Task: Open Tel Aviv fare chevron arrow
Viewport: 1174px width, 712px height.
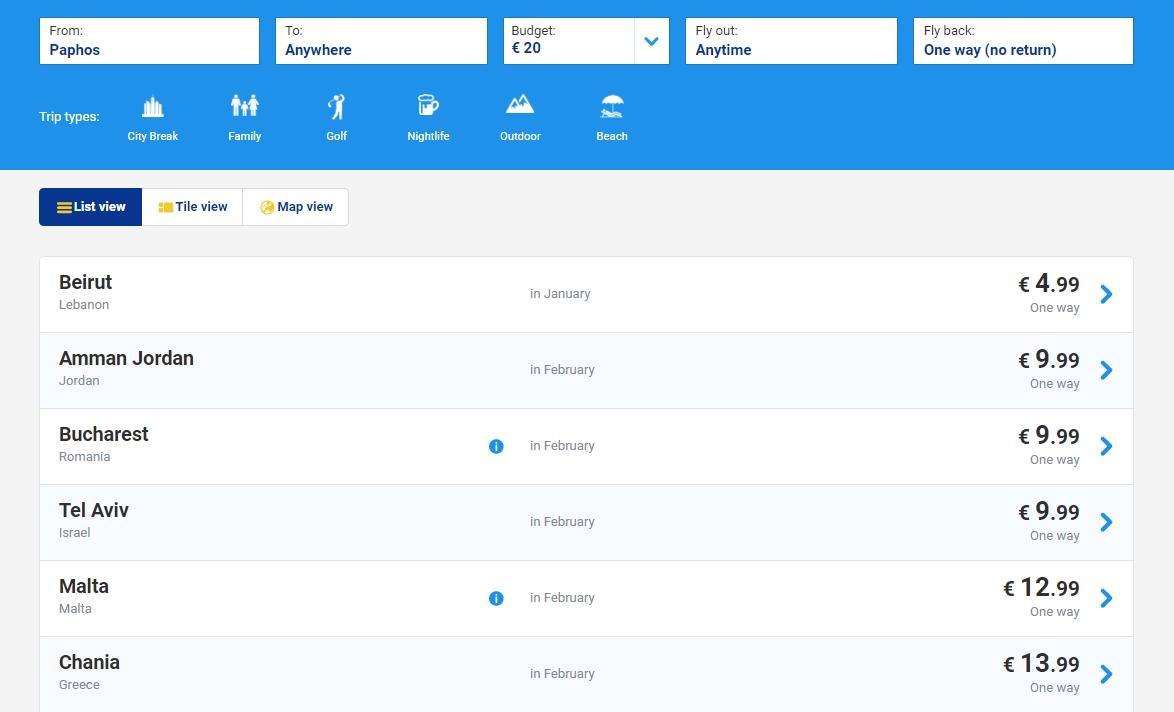Action: coord(1106,522)
